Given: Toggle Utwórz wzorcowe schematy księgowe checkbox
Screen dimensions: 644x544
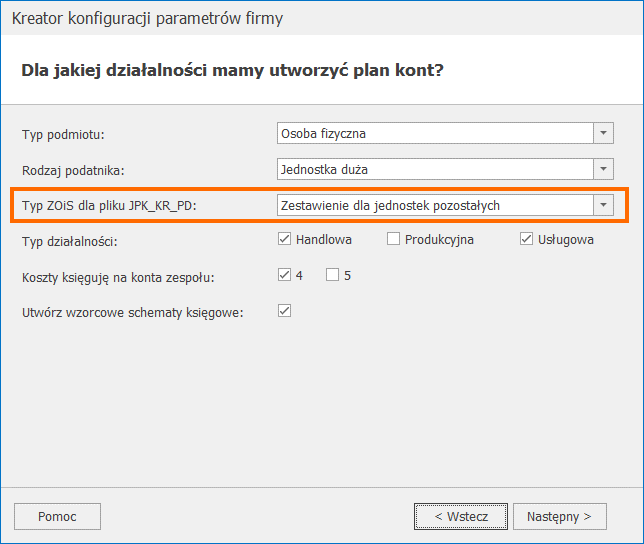Looking at the screenshot, I should [x=285, y=311].
